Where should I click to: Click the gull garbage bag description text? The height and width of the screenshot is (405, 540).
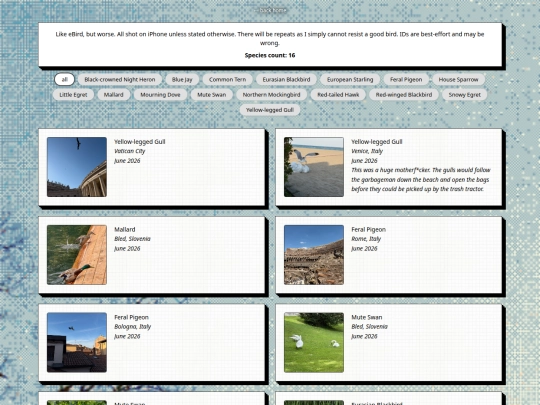(420, 179)
